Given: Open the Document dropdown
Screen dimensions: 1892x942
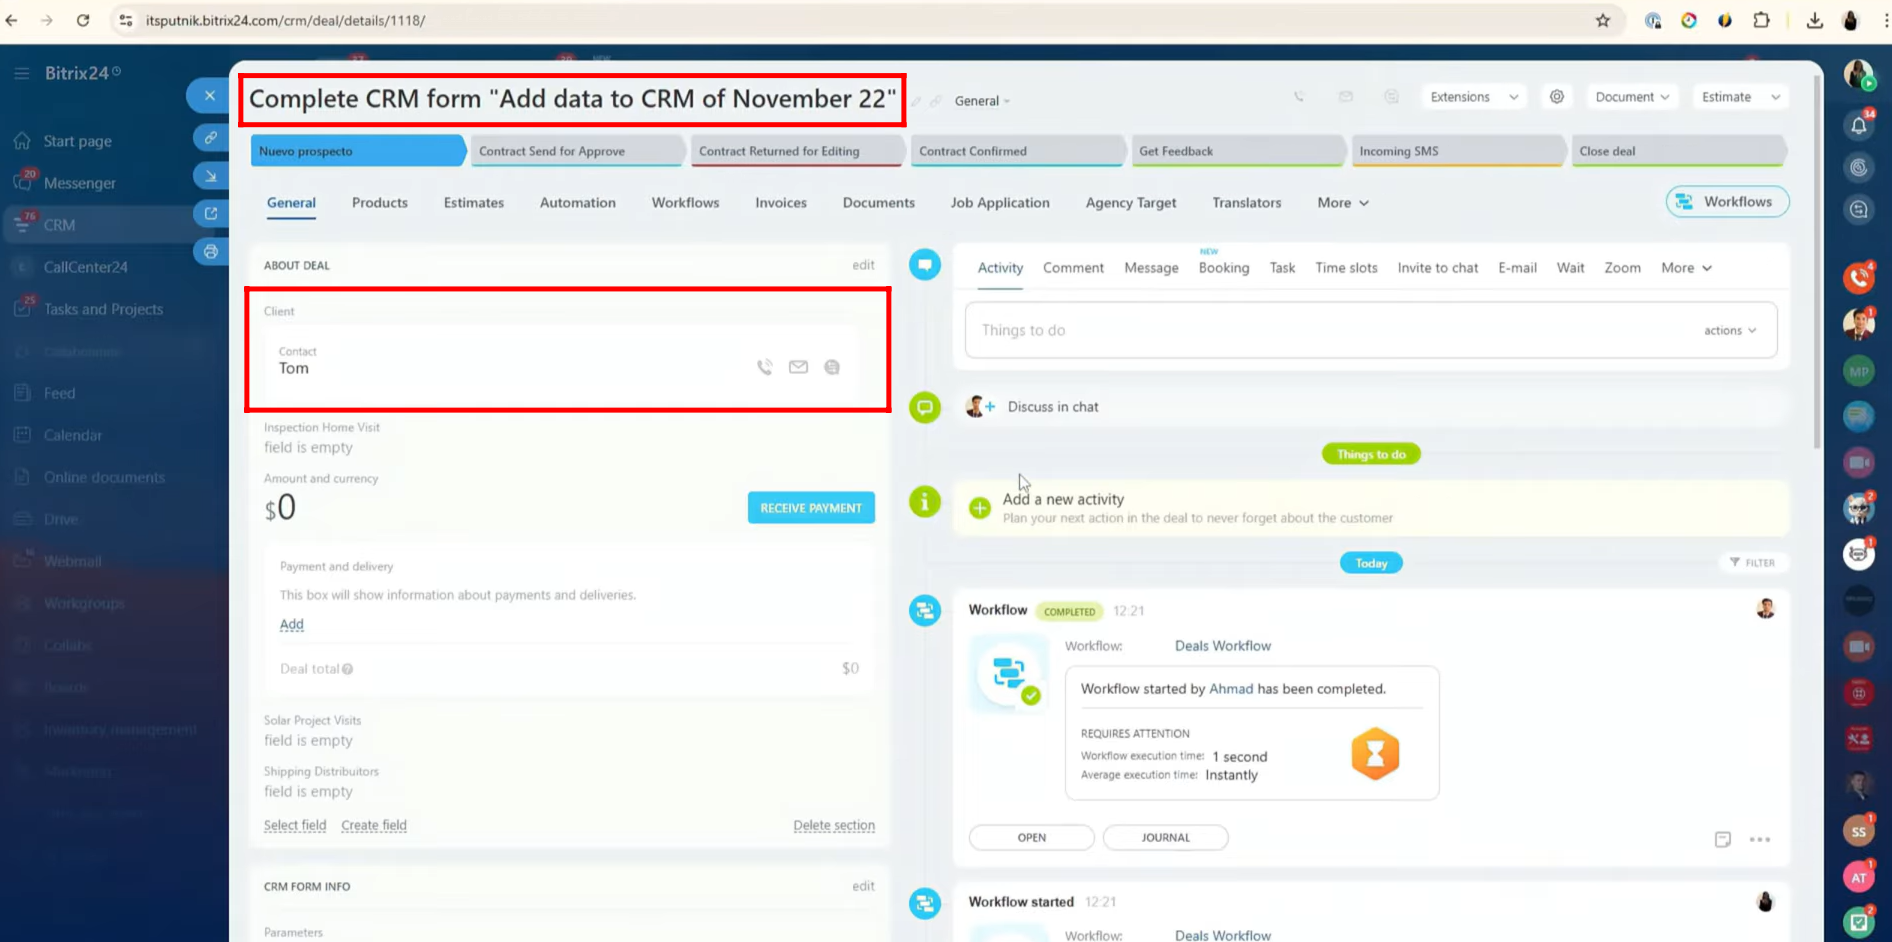Looking at the screenshot, I should (1631, 97).
